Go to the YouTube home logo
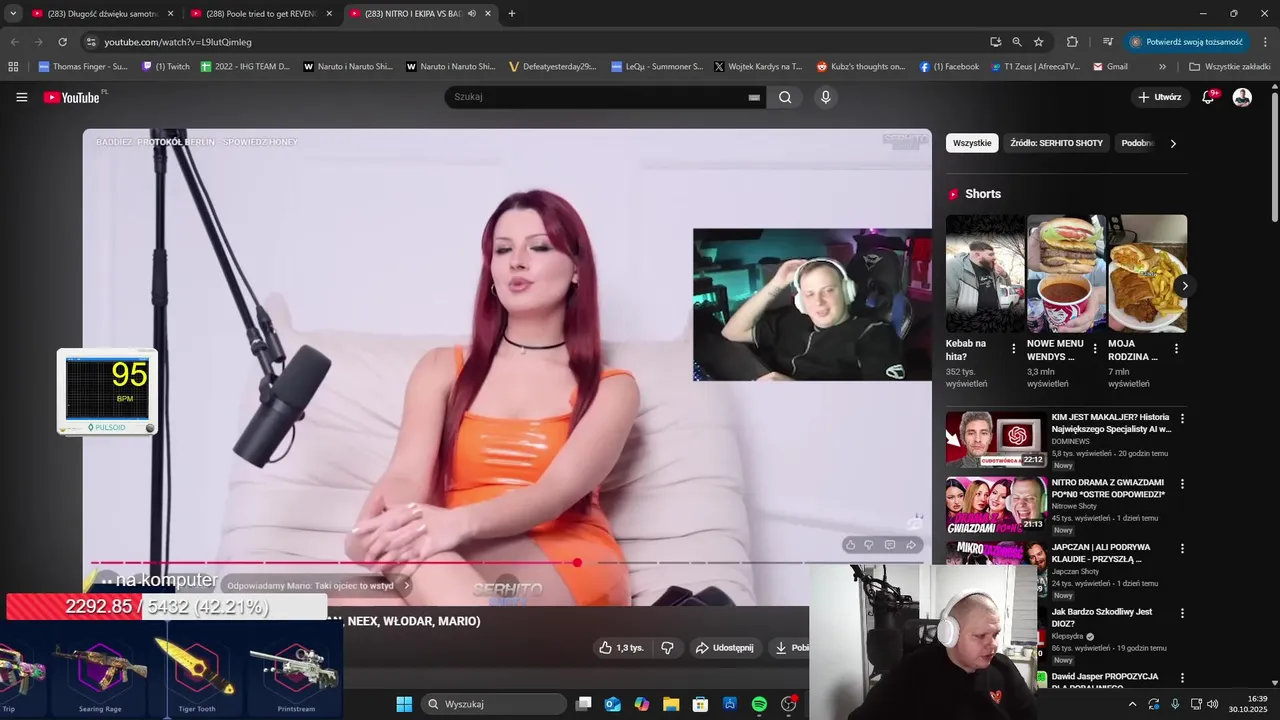This screenshot has width=1280, height=720. 72,97
